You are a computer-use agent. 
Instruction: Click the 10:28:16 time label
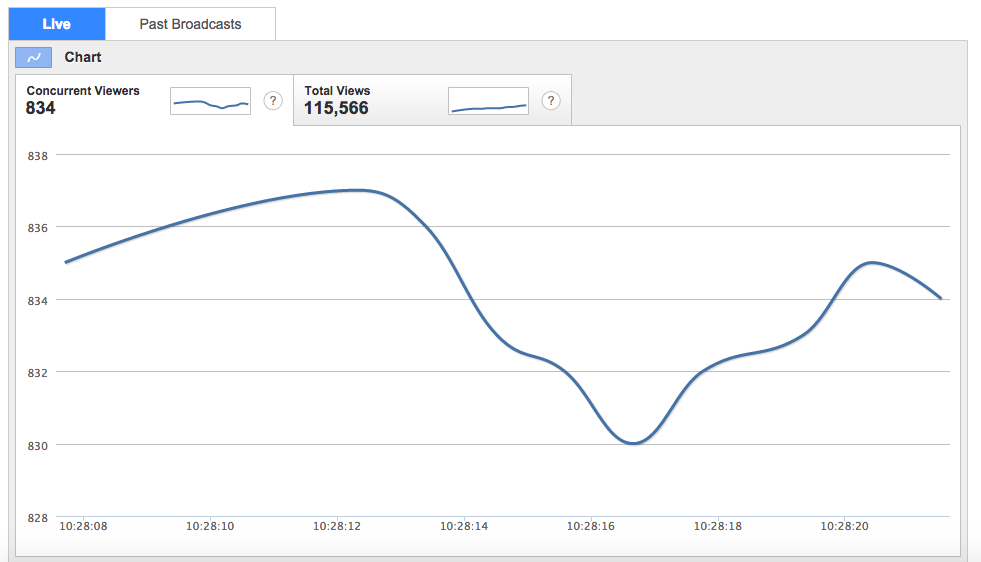591,526
